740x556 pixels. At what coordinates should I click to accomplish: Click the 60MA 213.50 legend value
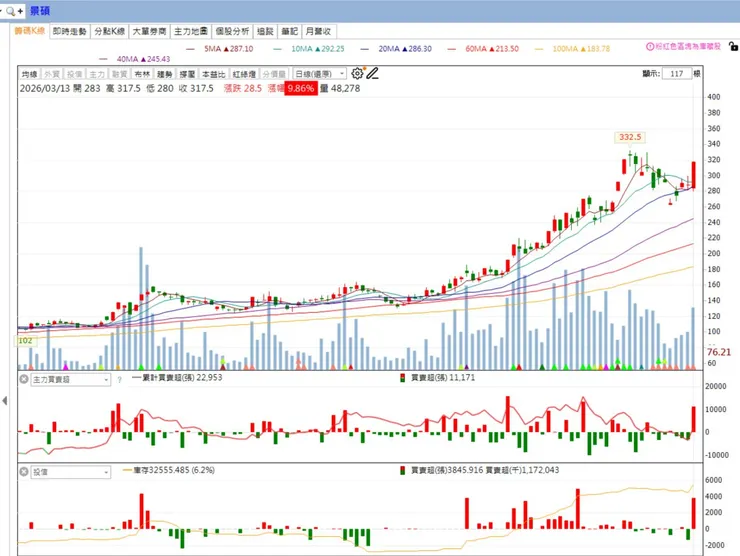(492, 49)
